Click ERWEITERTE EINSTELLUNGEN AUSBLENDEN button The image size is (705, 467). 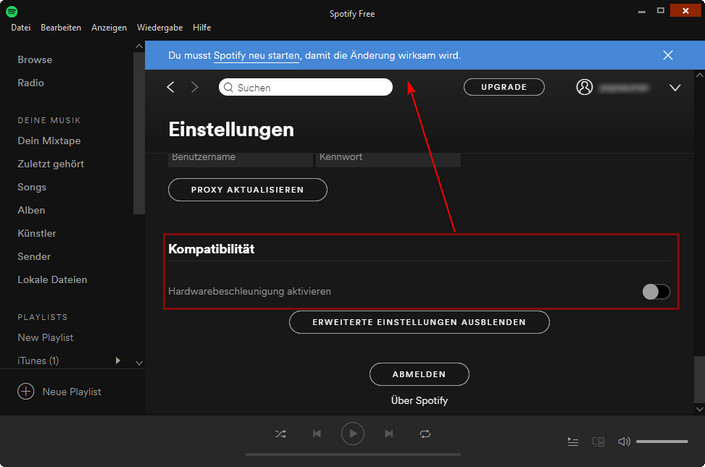(x=419, y=322)
